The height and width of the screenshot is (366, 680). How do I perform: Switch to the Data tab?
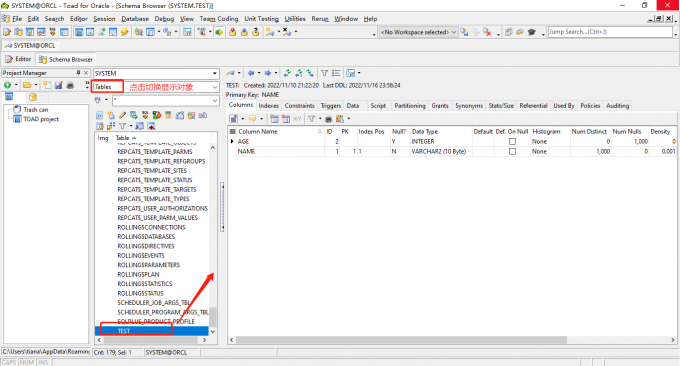coord(353,105)
